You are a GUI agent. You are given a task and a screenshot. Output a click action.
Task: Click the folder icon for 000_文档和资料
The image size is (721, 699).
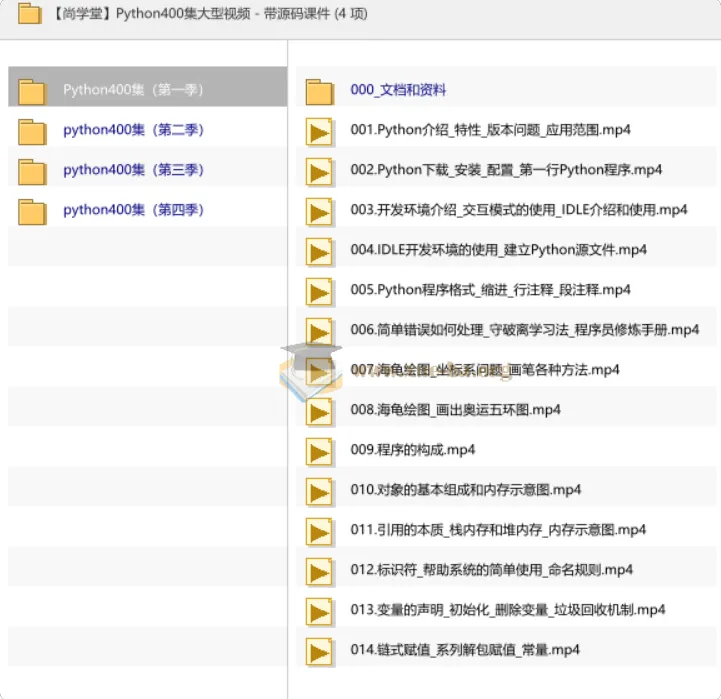pyautogui.click(x=320, y=92)
